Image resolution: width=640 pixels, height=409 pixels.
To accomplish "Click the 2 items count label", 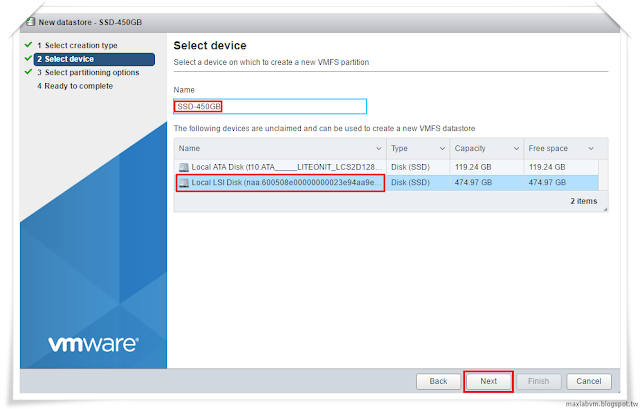I will 583,201.
